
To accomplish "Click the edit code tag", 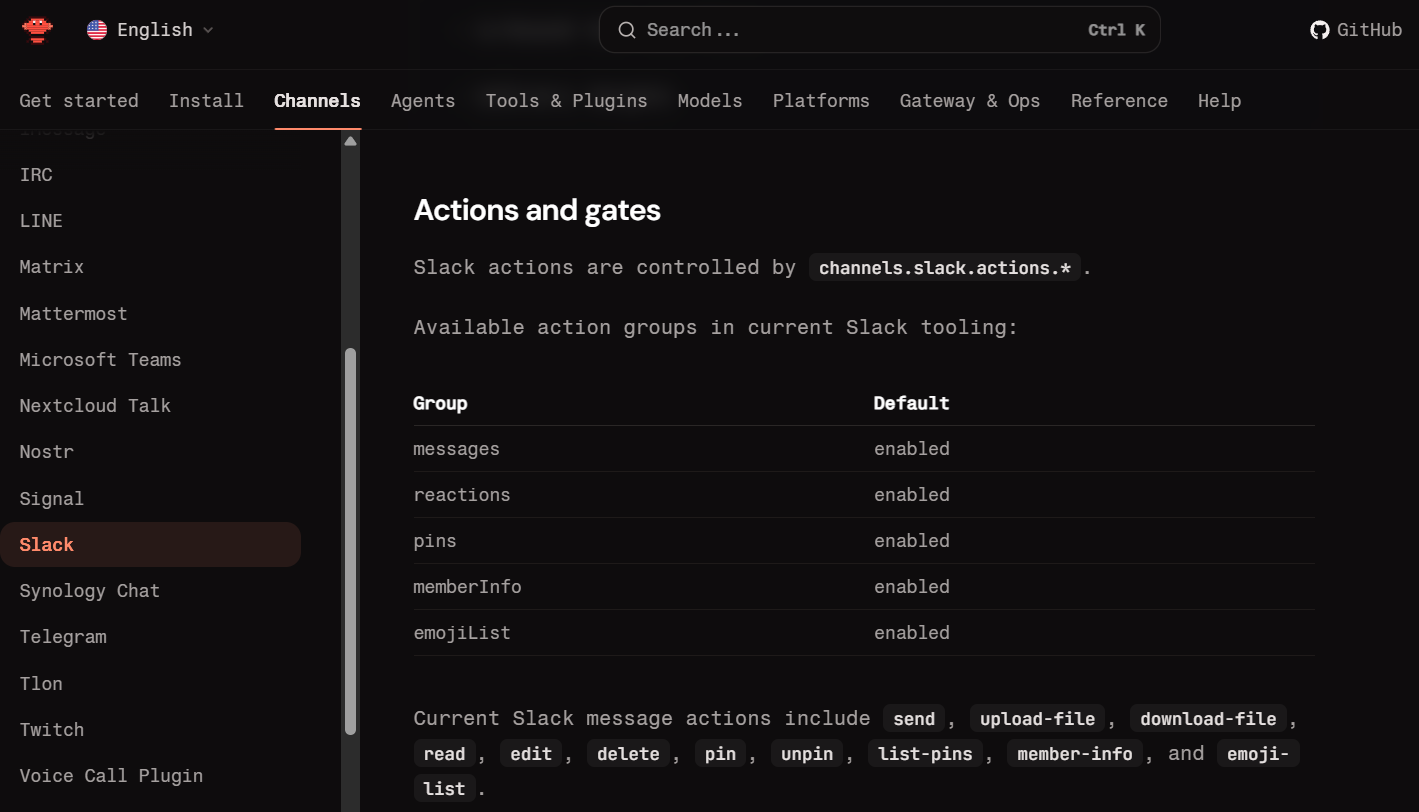I will click(x=531, y=754).
